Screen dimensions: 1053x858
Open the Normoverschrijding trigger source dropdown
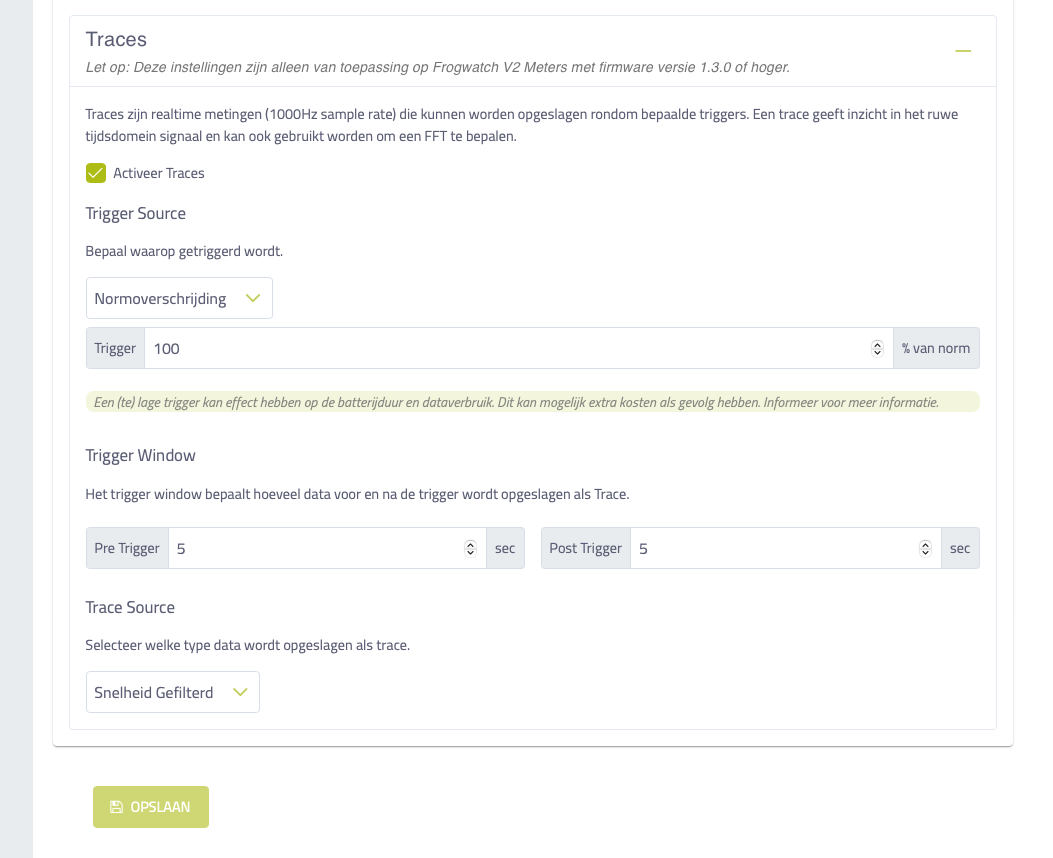tap(179, 298)
